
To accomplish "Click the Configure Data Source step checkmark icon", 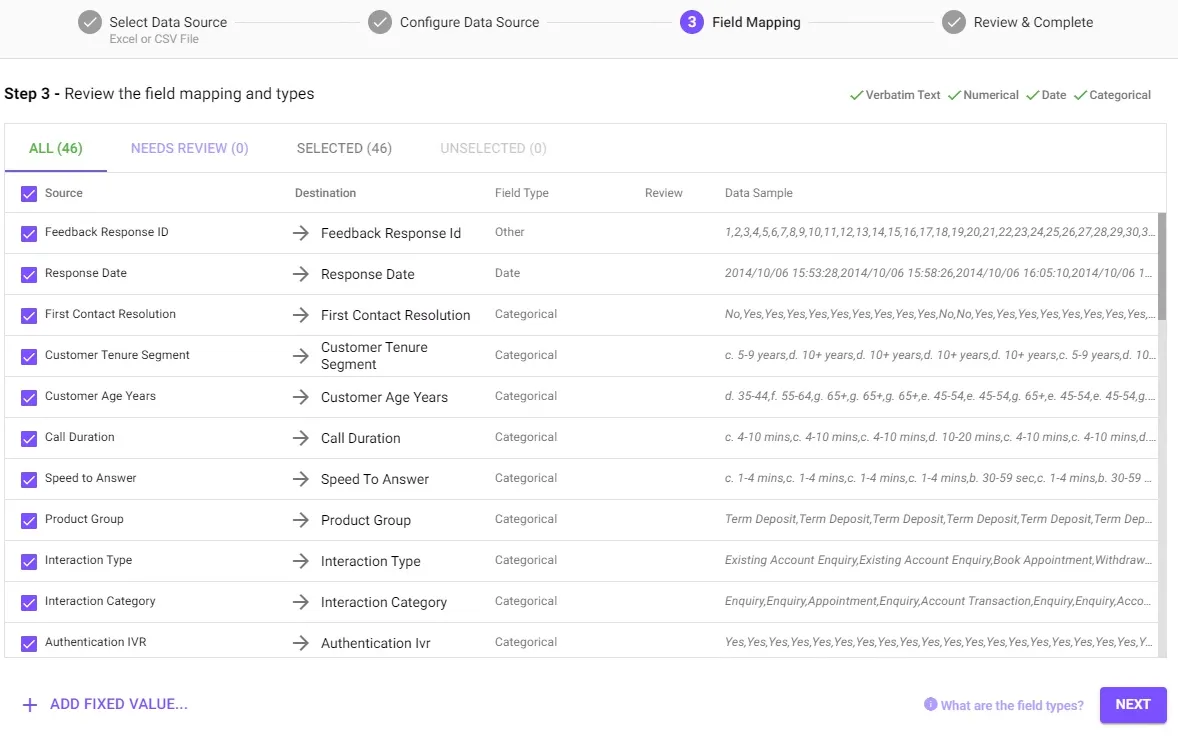I will 380,23.
